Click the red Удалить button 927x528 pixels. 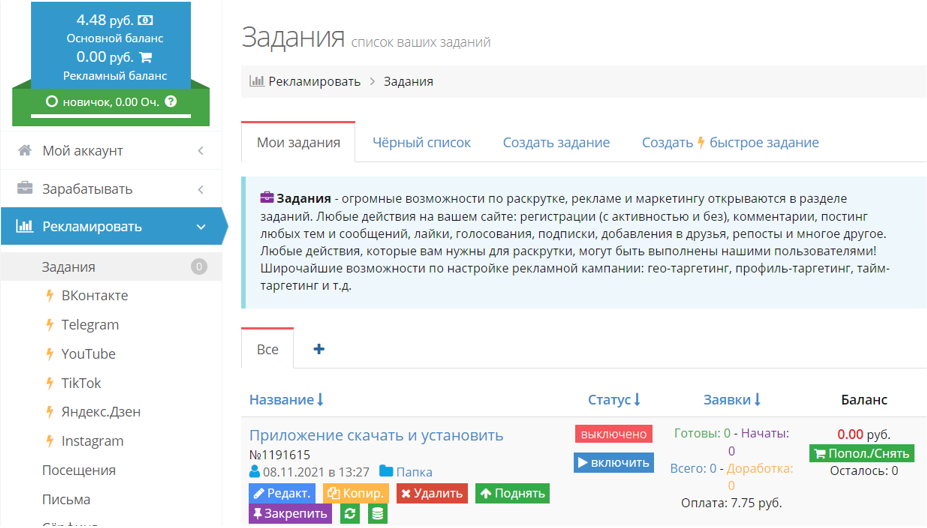click(x=432, y=493)
